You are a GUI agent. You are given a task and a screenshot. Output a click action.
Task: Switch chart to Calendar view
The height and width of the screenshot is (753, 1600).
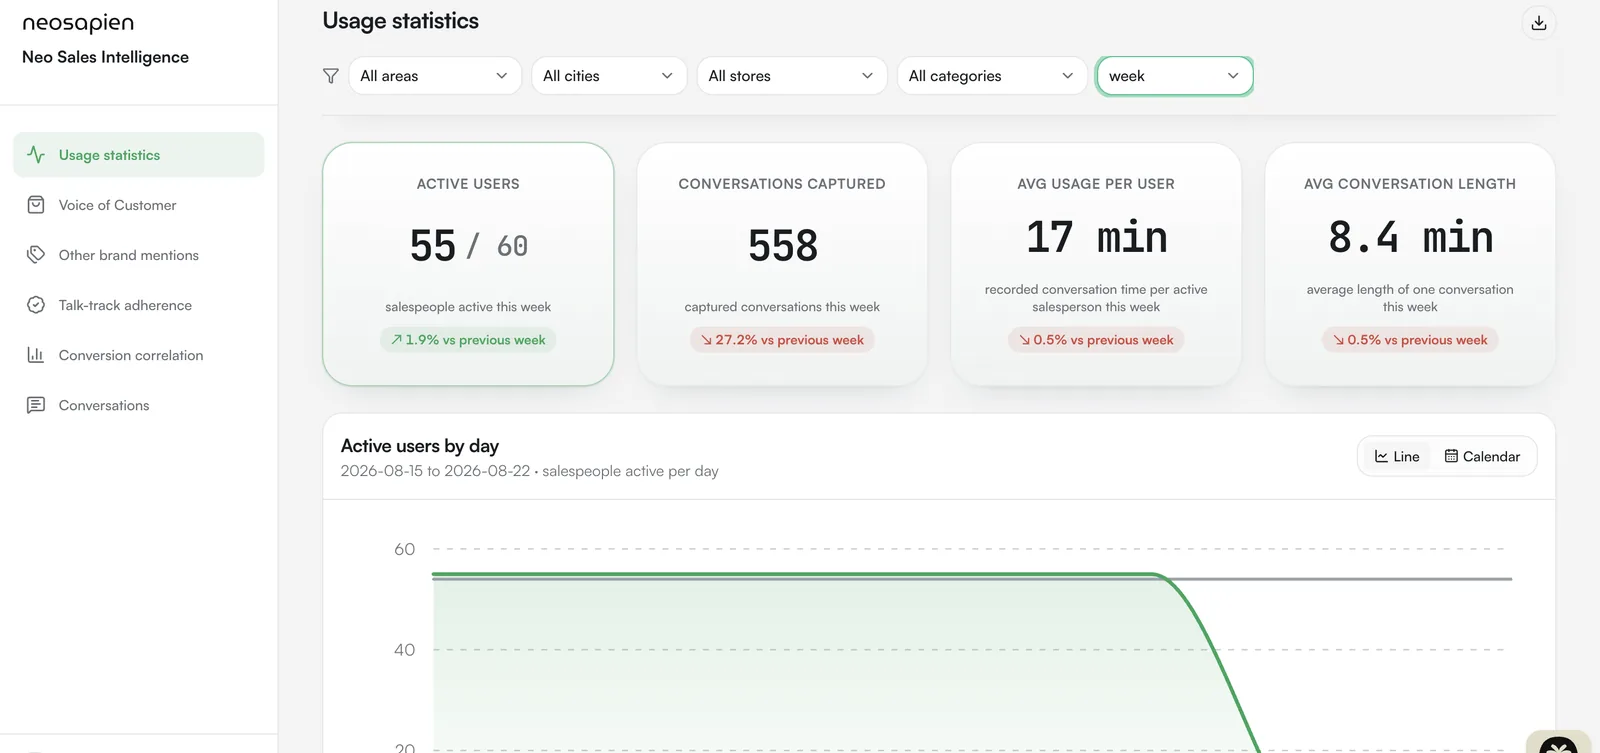[1483, 456]
